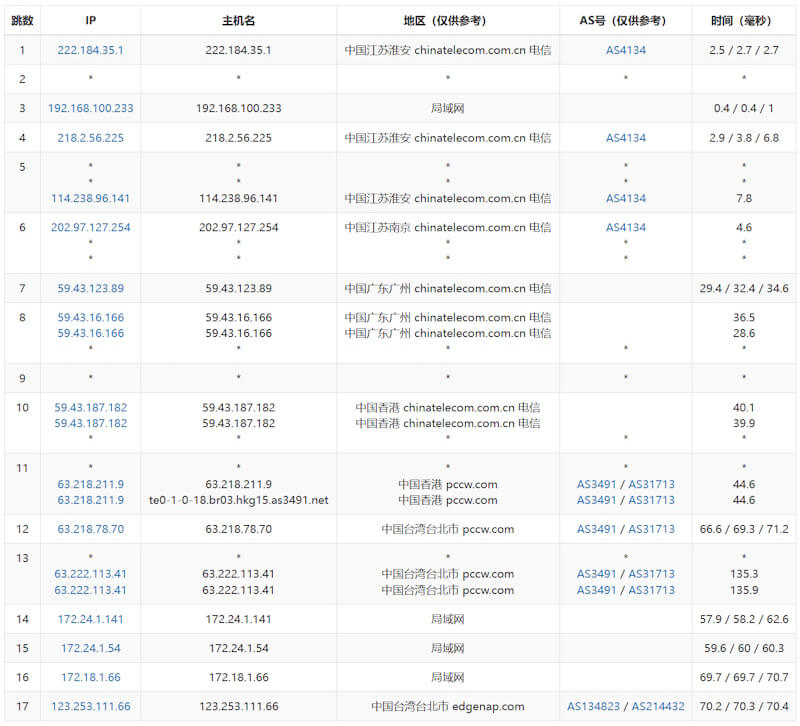The height and width of the screenshot is (726, 800).
Task: Open the blue 192.168.100.233 IP link
Action: pos(90,108)
